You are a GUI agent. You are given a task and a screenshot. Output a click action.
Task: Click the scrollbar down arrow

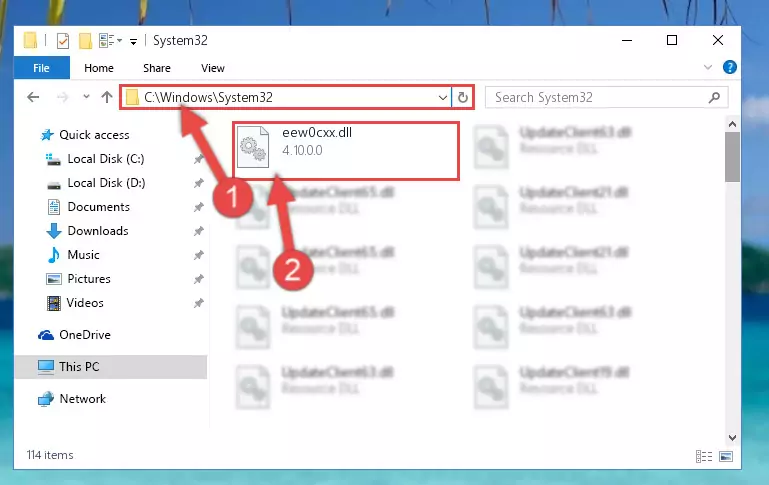coord(732,437)
